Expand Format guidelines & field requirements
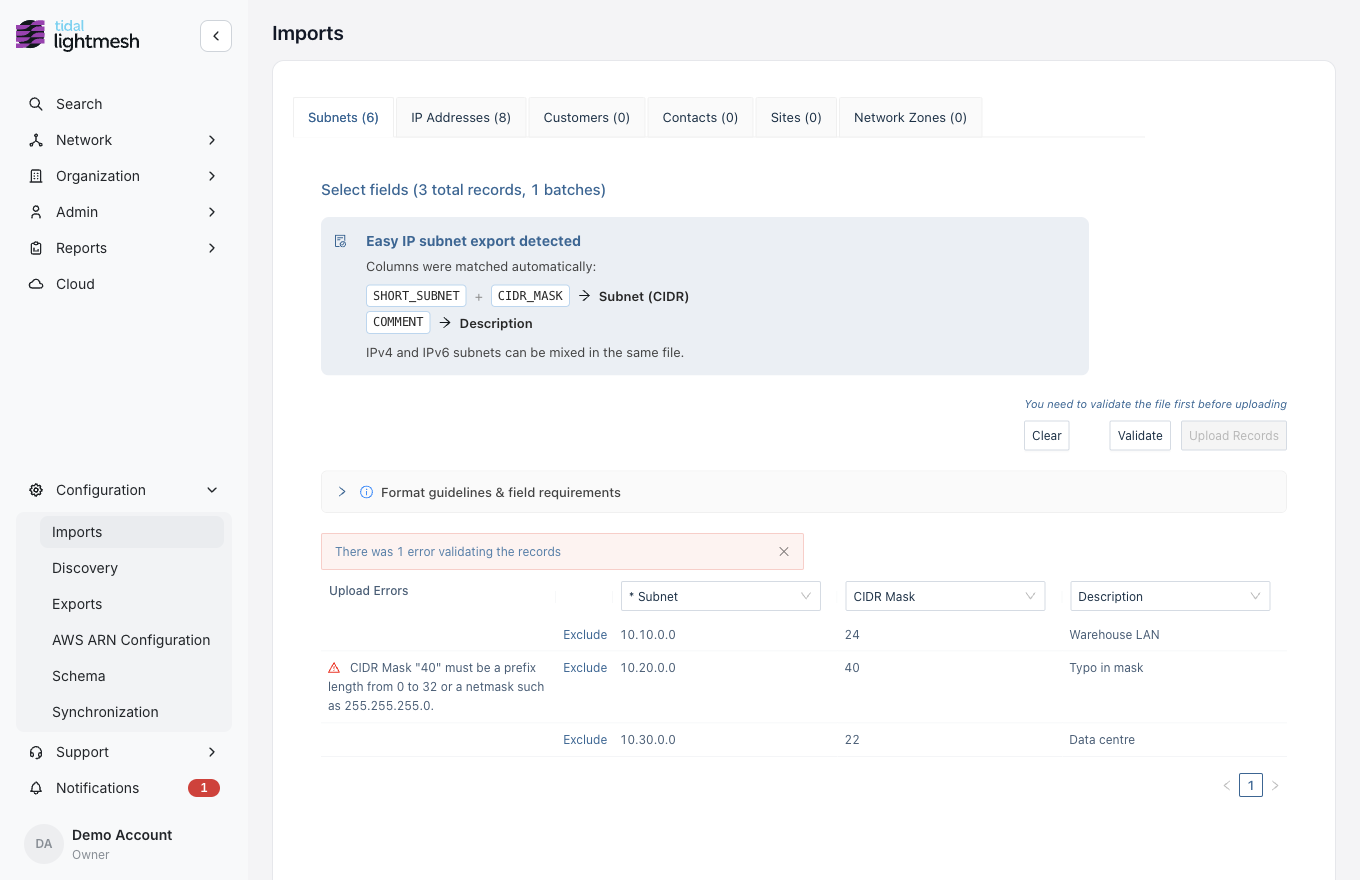This screenshot has height=880, width=1360. click(x=803, y=492)
